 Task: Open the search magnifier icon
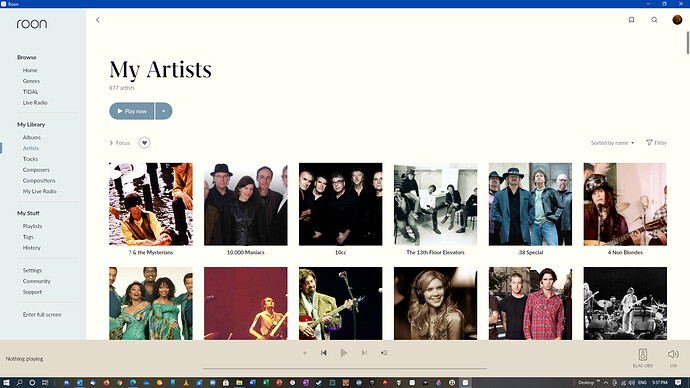[654, 20]
